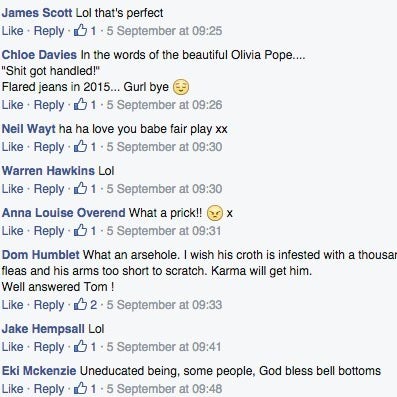The image size is (397, 397).
Task: Open Warren Hawkins' profile name link
Action: point(48,171)
